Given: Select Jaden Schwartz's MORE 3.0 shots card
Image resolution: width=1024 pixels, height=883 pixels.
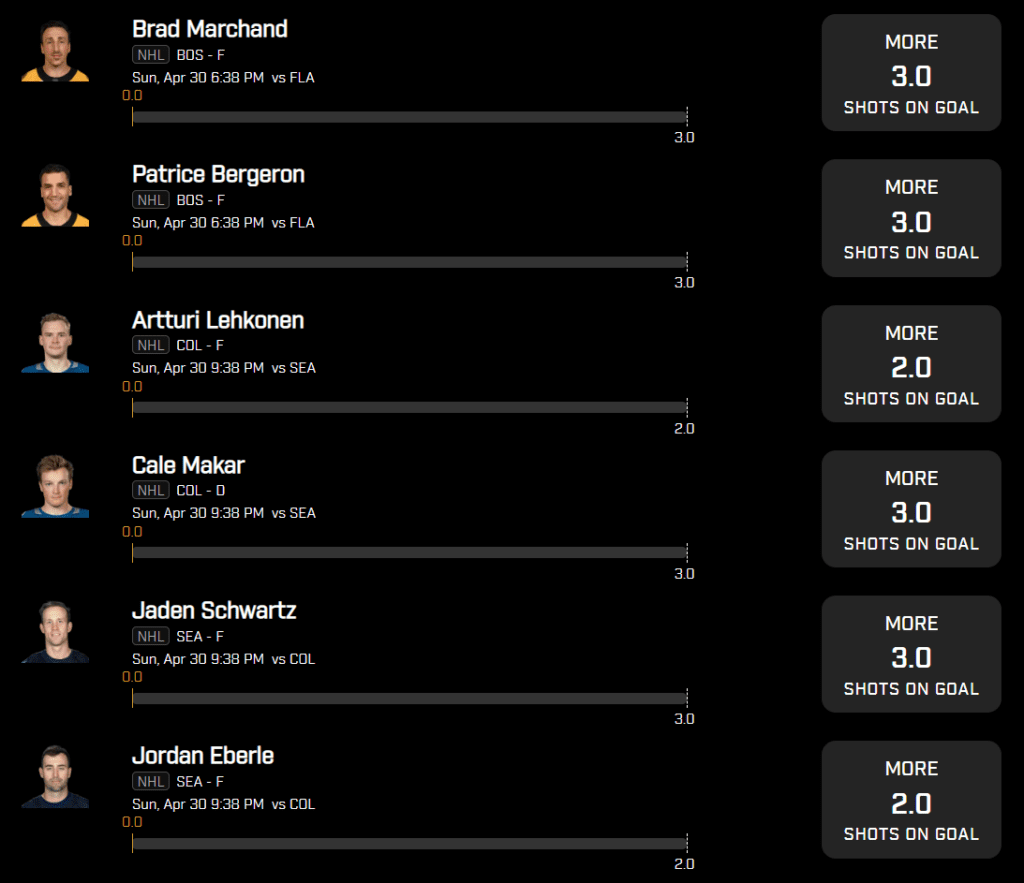Looking at the screenshot, I should [x=911, y=654].
